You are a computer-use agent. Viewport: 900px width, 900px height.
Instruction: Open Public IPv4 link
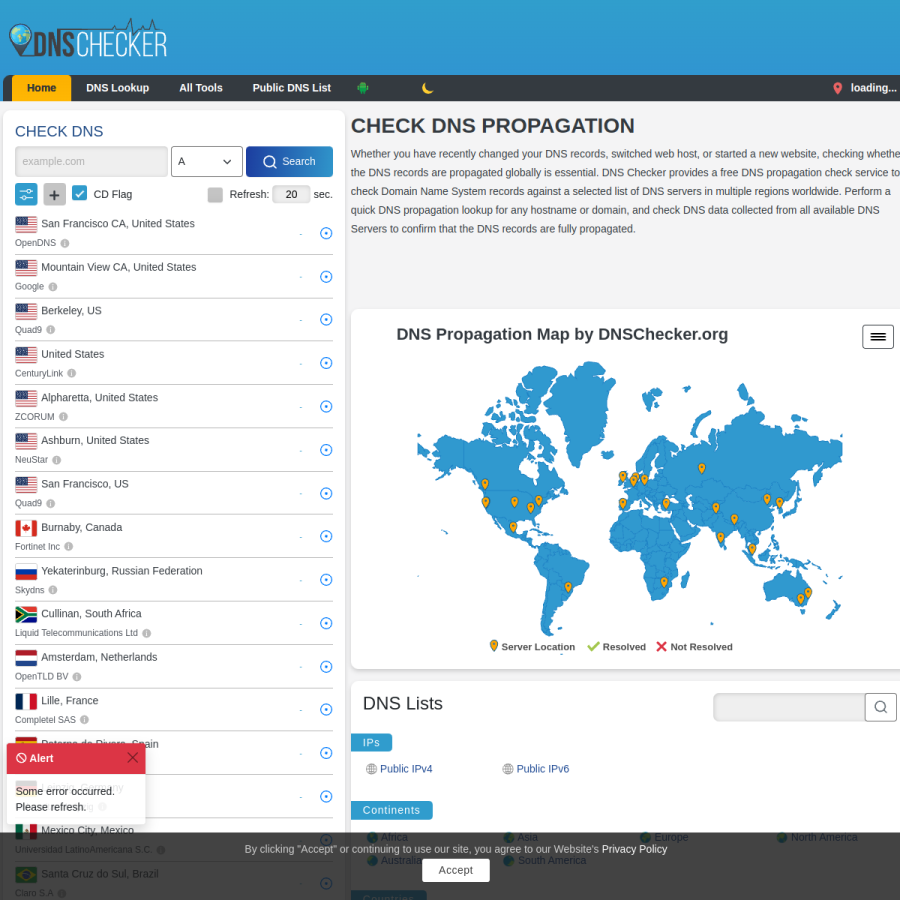coord(406,769)
